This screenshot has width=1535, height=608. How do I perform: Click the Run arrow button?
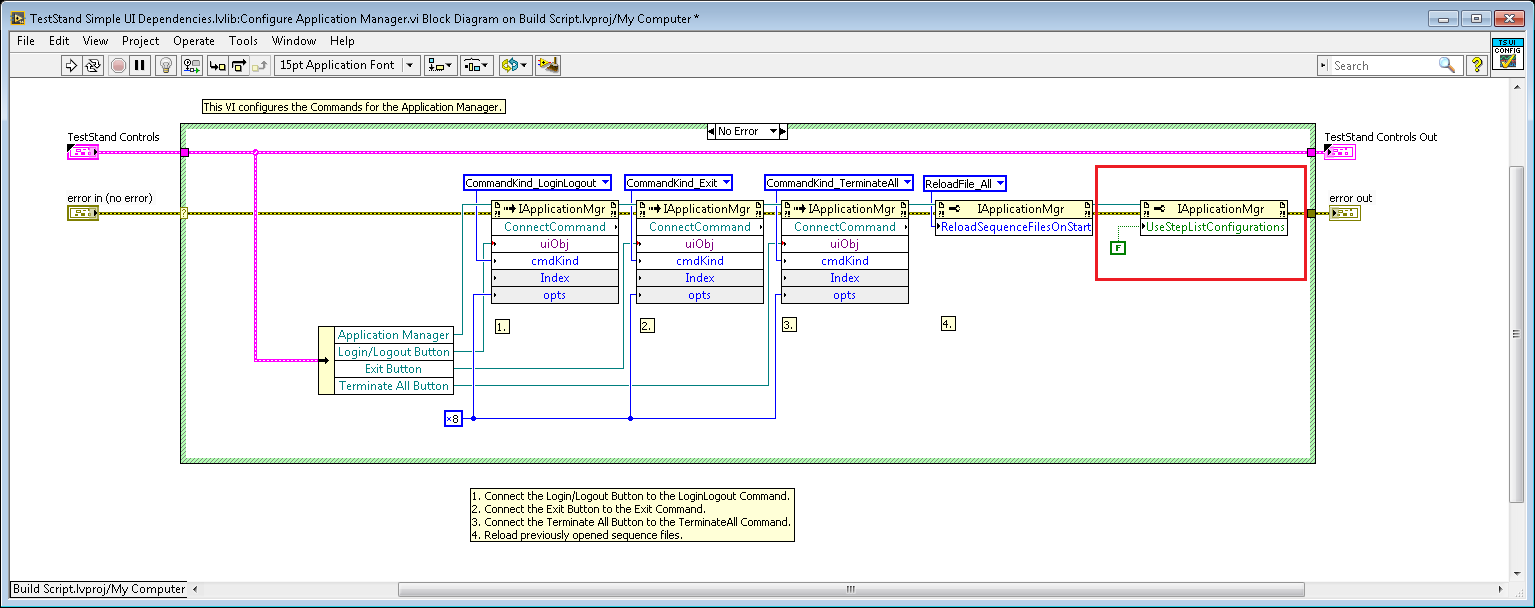pyautogui.click(x=71, y=65)
